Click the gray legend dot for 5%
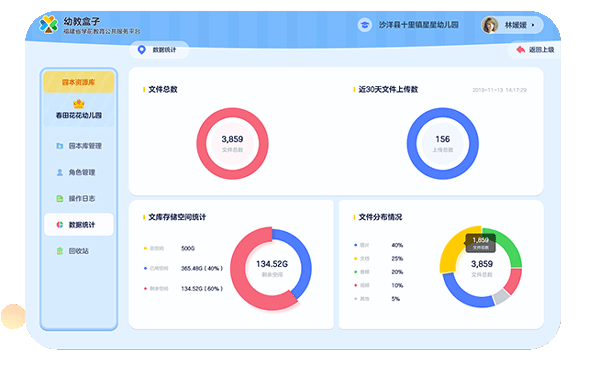The height and width of the screenshot is (387, 600). click(x=355, y=299)
